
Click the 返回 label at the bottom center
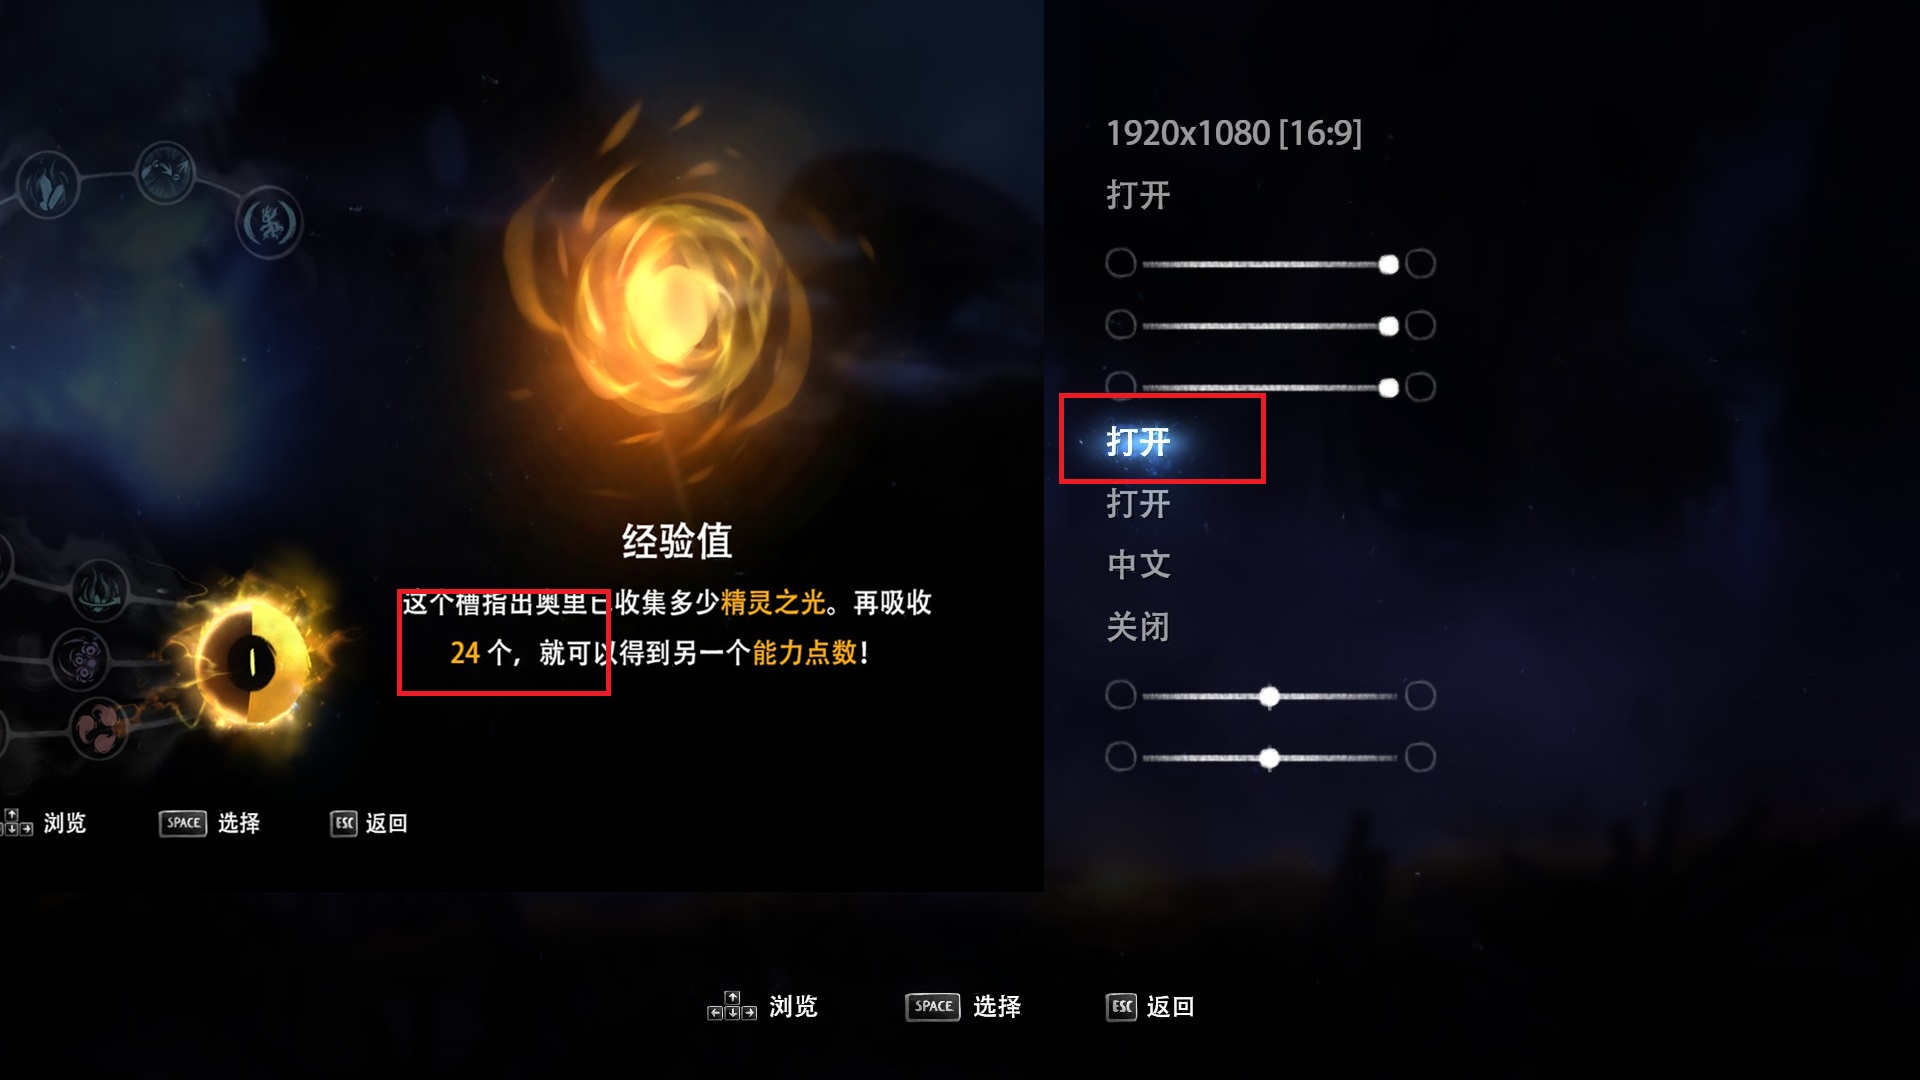tap(1170, 1007)
